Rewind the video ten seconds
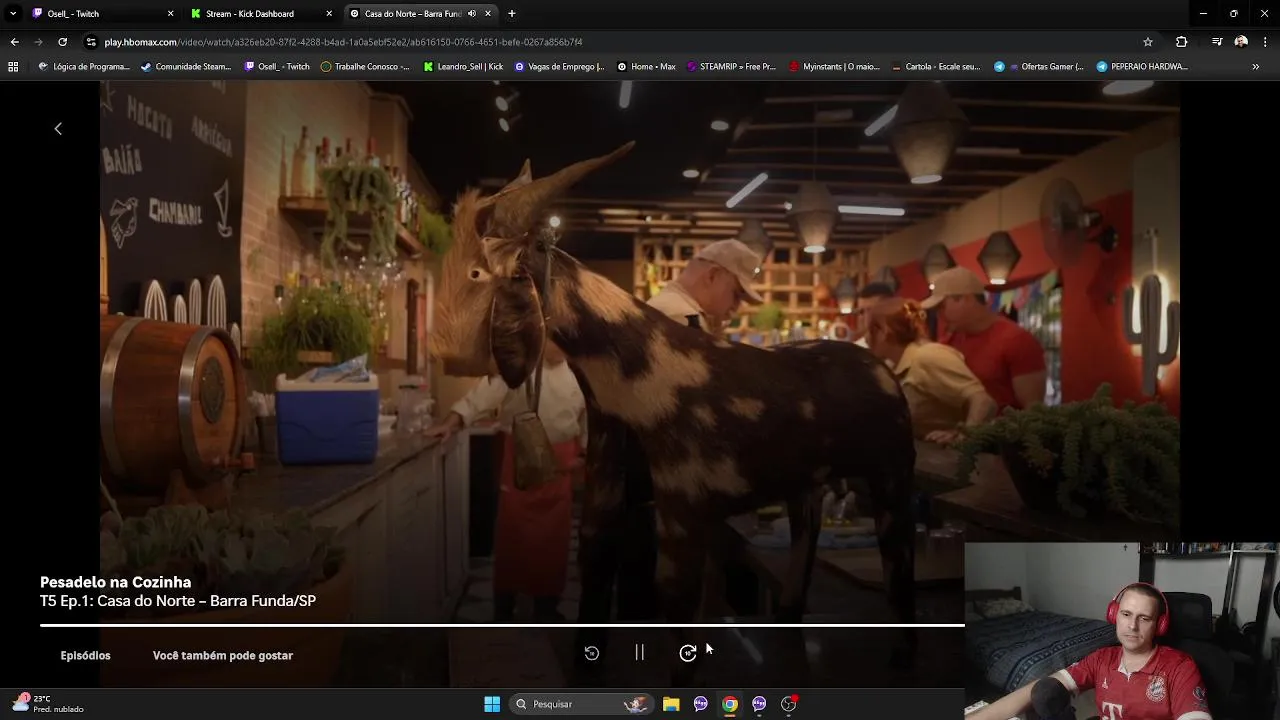The image size is (1280, 720). (x=592, y=653)
